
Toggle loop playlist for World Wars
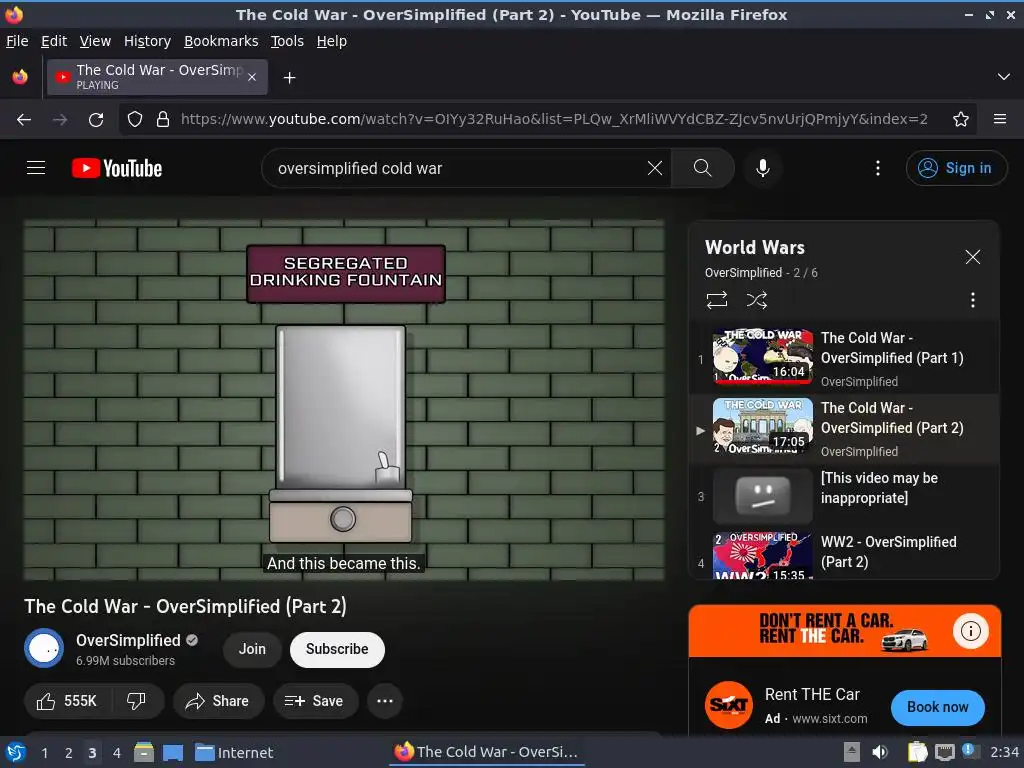716,300
